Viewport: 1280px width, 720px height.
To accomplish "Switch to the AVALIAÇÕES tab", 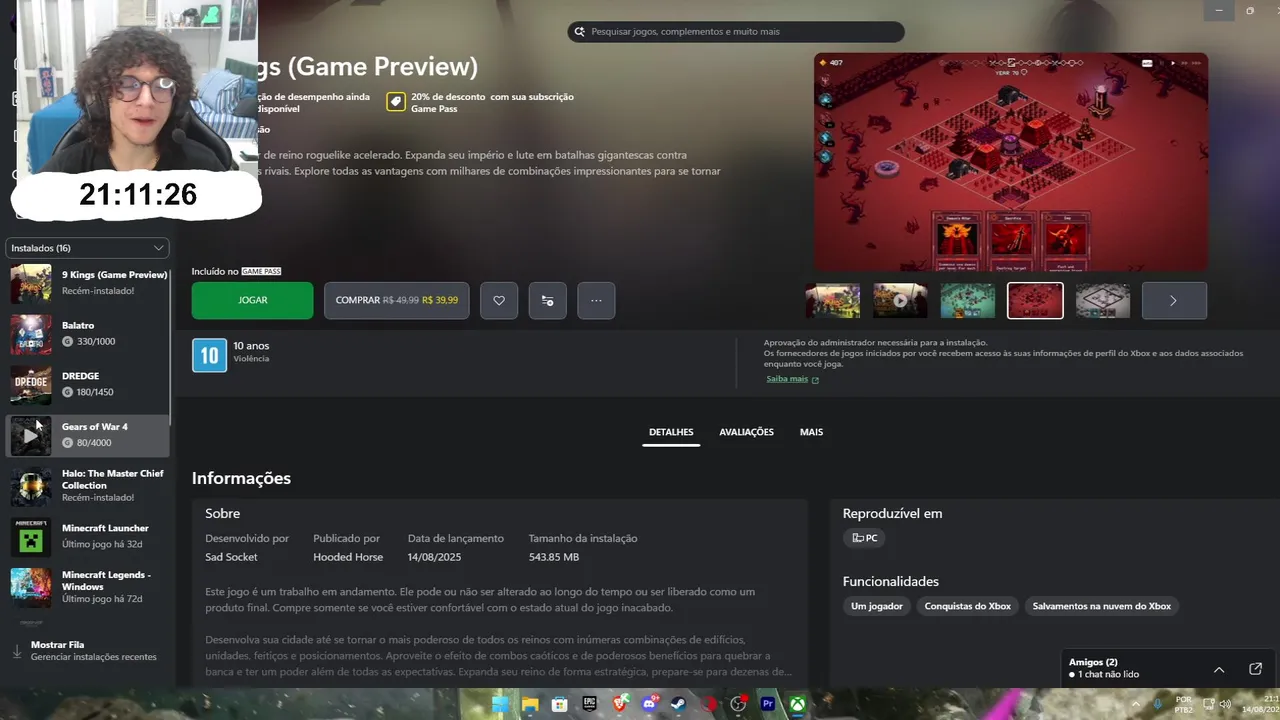I will coord(746,432).
